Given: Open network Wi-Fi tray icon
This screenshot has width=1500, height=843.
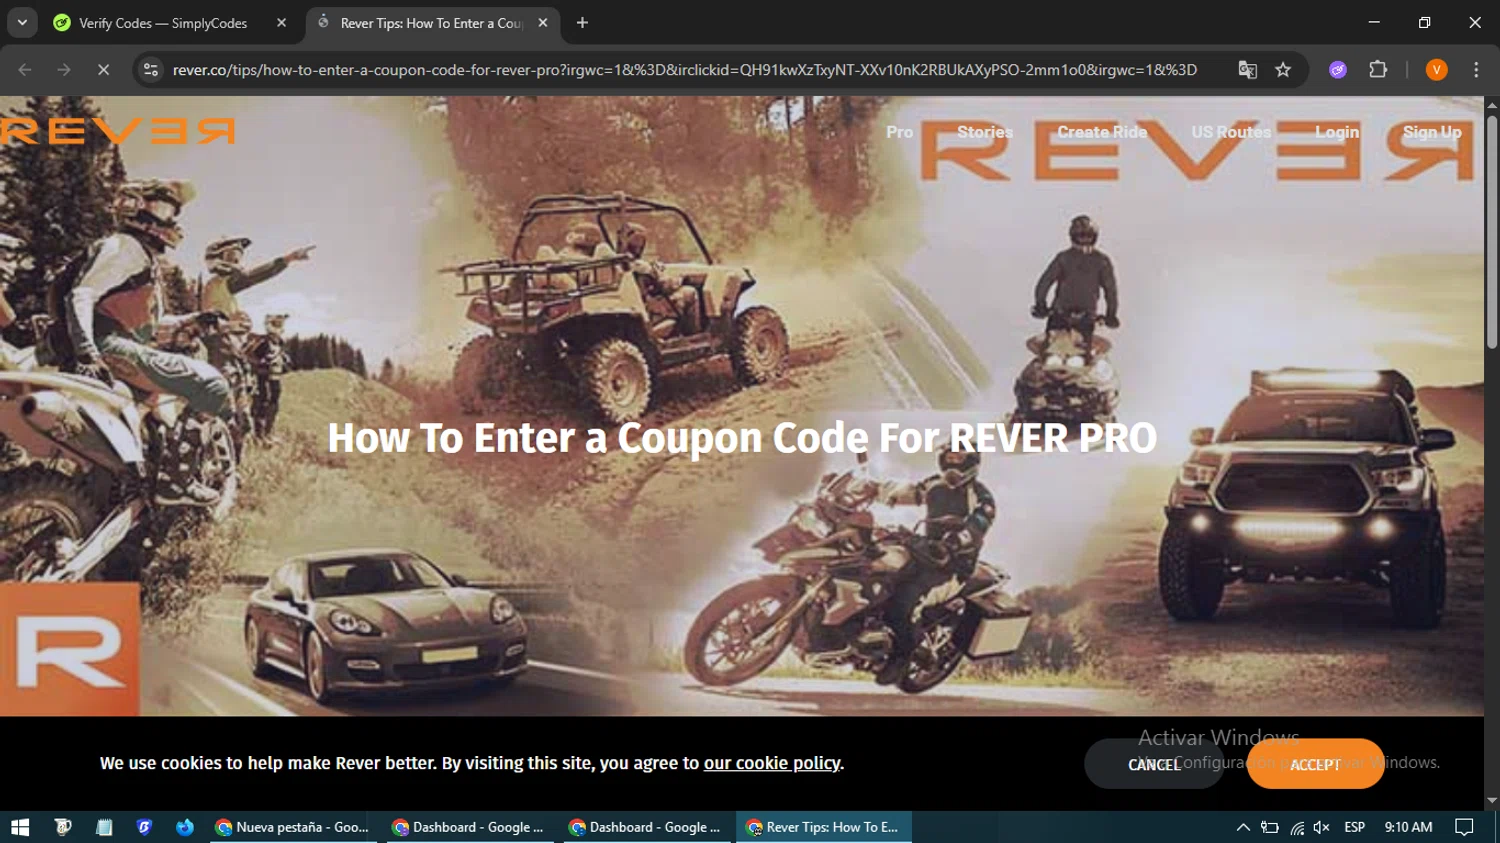Looking at the screenshot, I should 1297,827.
